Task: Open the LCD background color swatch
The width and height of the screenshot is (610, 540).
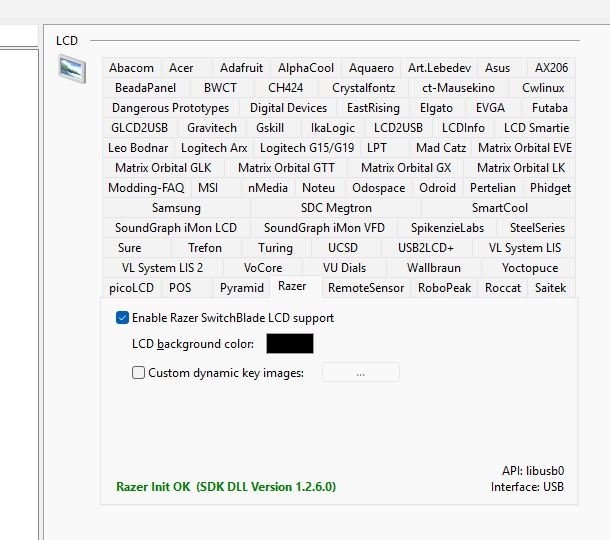Action: [x=290, y=344]
